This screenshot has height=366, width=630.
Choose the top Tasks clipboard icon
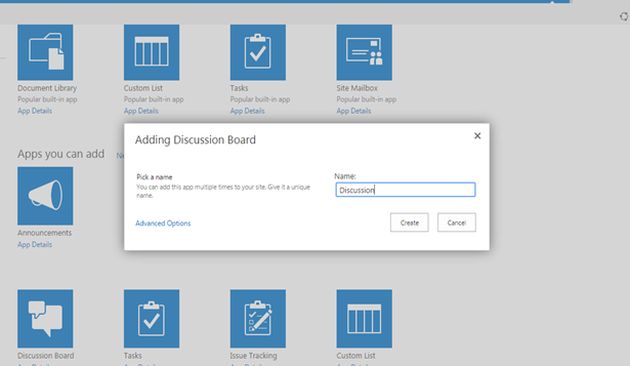coord(258,52)
